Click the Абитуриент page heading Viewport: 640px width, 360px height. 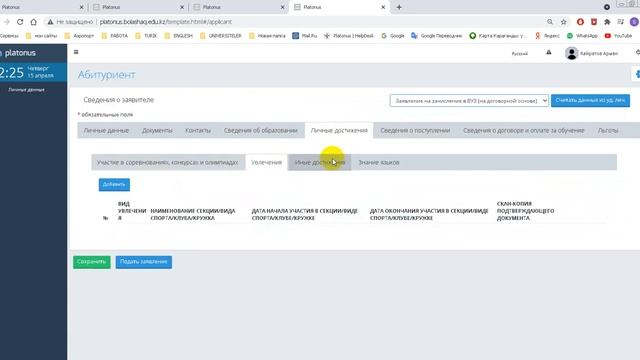click(107, 75)
